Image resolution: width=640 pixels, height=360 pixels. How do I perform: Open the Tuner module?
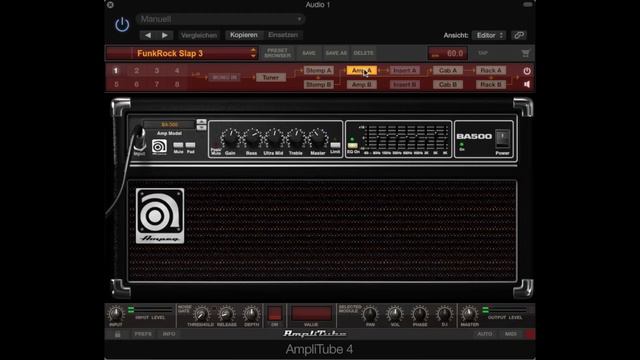271,78
